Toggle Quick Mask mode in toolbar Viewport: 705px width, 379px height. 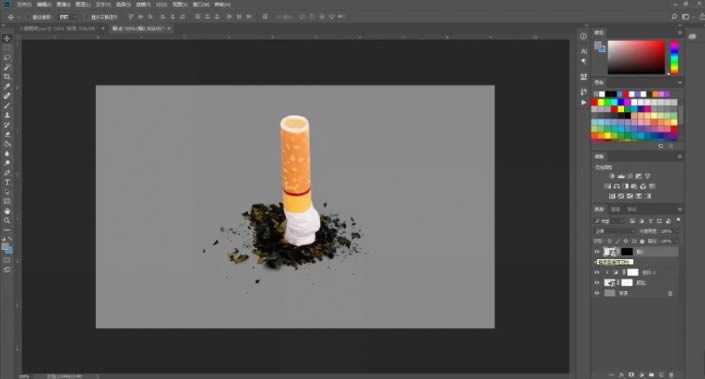pos(7,260)
